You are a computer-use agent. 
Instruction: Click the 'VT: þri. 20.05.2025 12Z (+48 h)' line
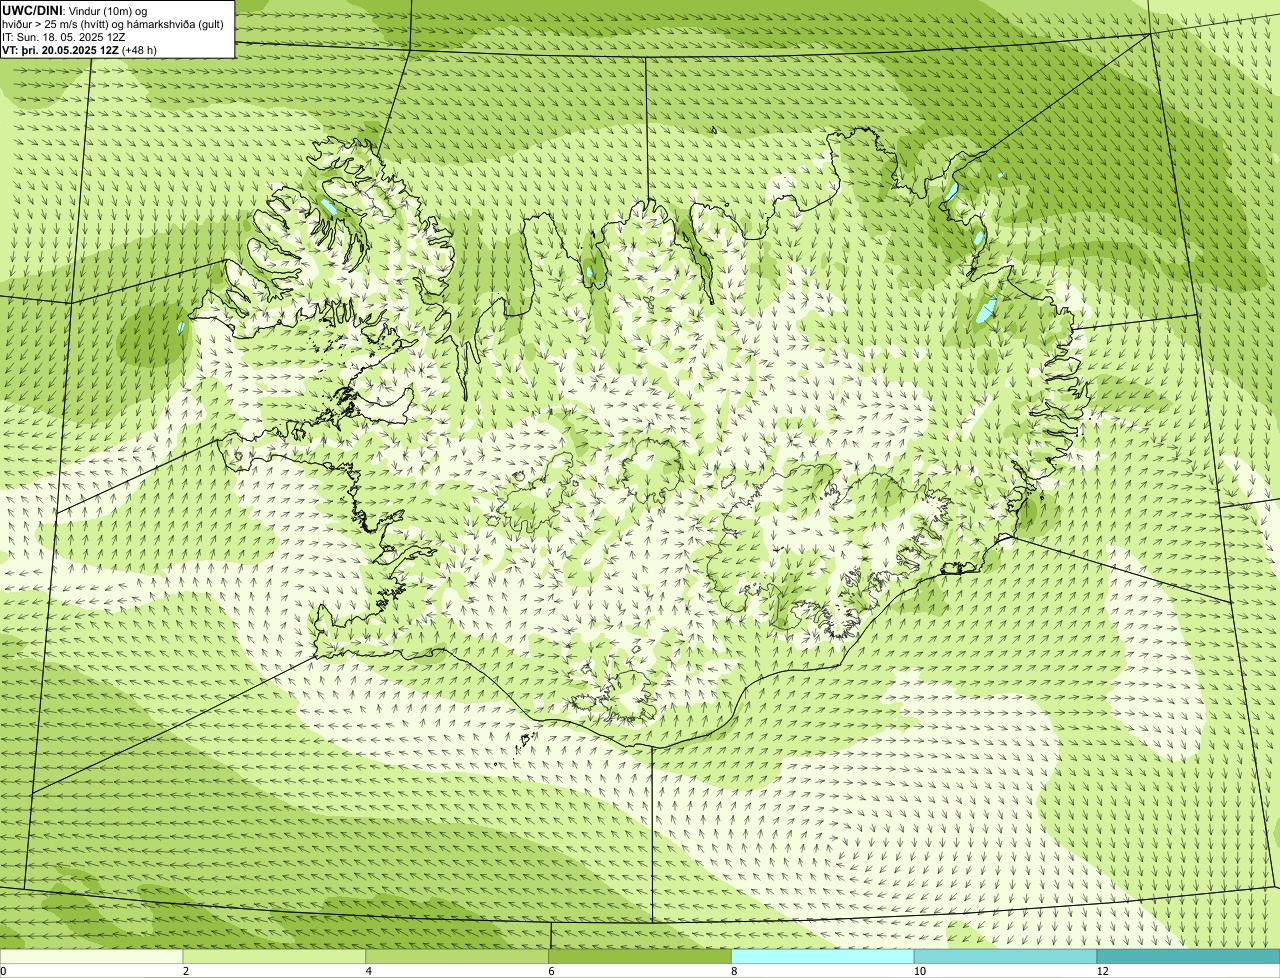click(x=79, y=50)
